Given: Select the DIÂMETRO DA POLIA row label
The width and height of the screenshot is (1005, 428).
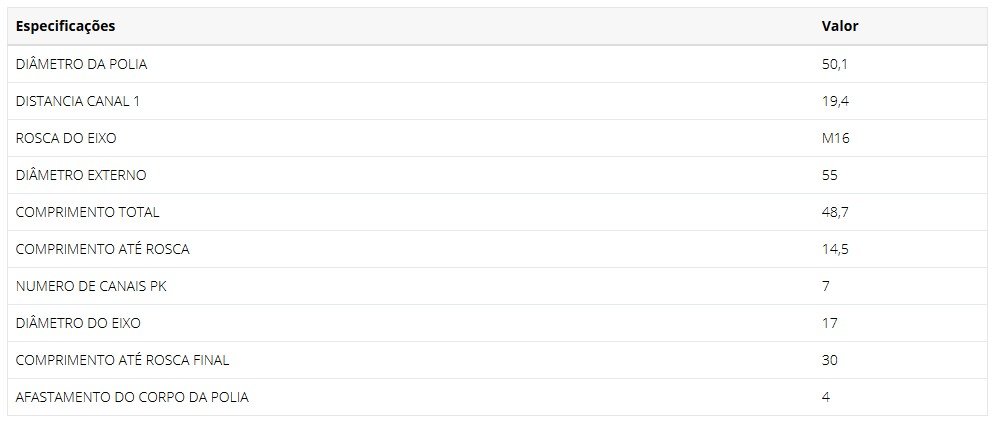Looking at the screenshot, I should coord(81,64).
